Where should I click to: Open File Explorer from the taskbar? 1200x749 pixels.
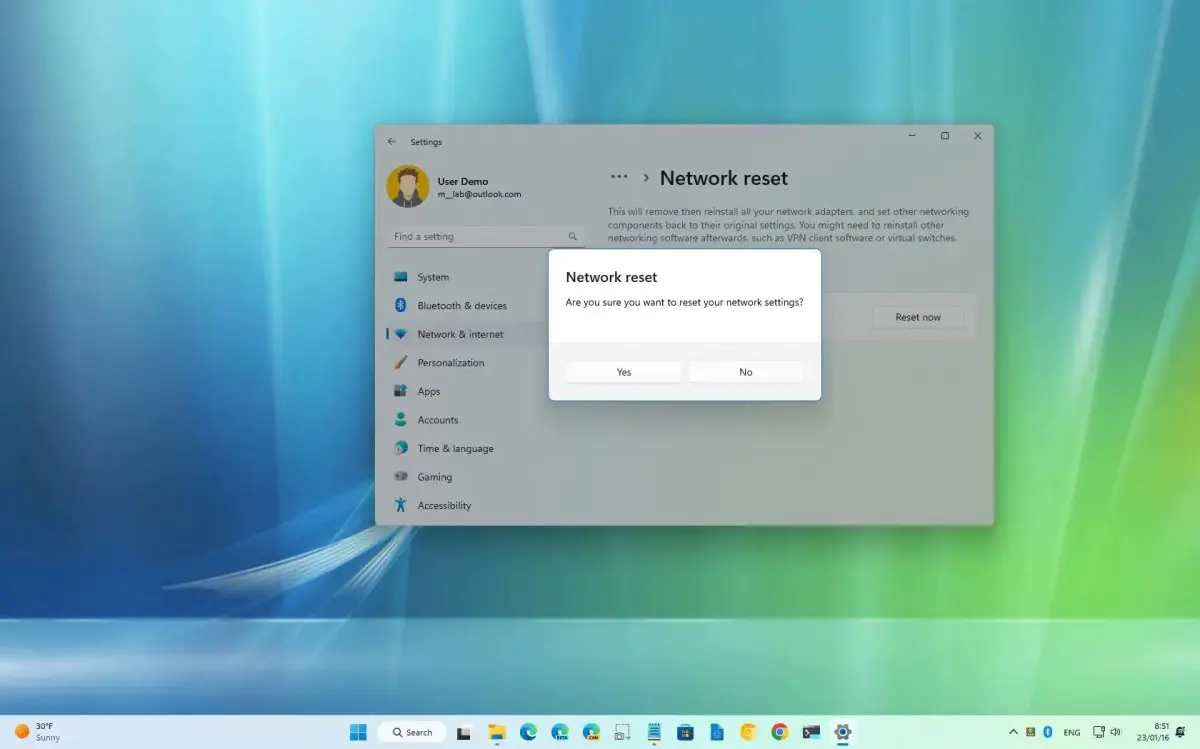tap(495, 733)
